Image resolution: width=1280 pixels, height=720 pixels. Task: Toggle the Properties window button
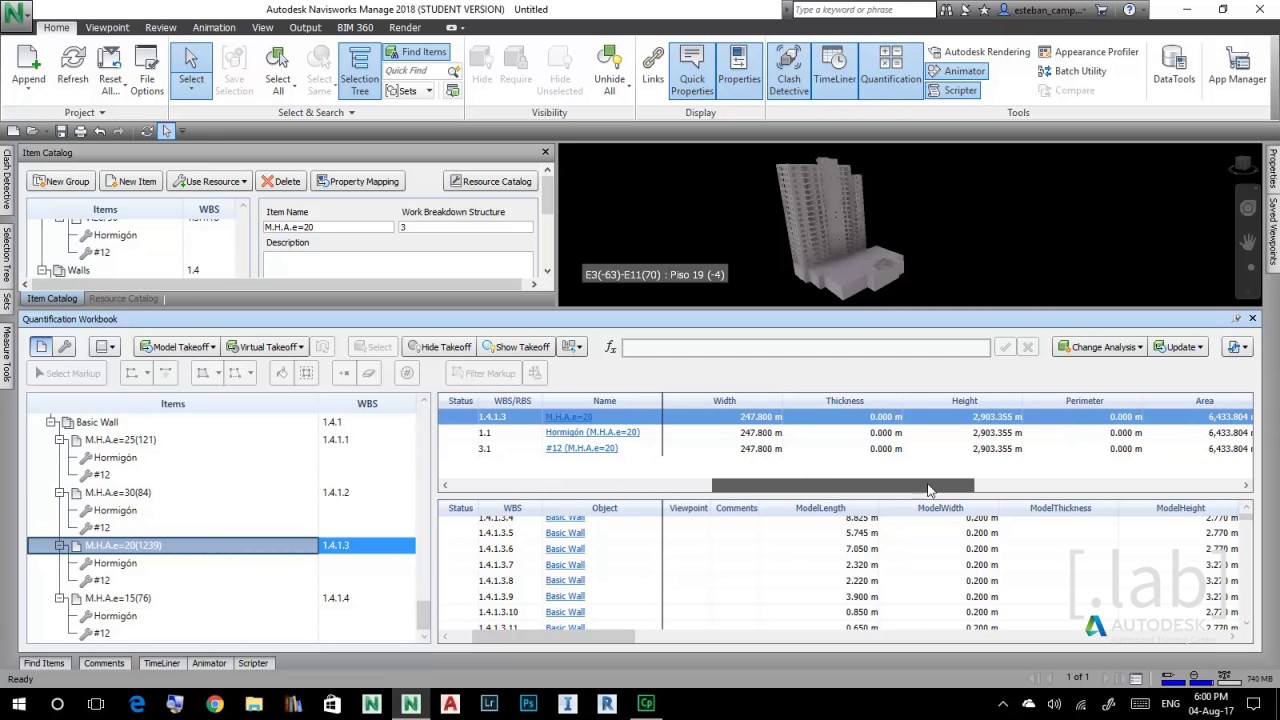coord(739,70)
